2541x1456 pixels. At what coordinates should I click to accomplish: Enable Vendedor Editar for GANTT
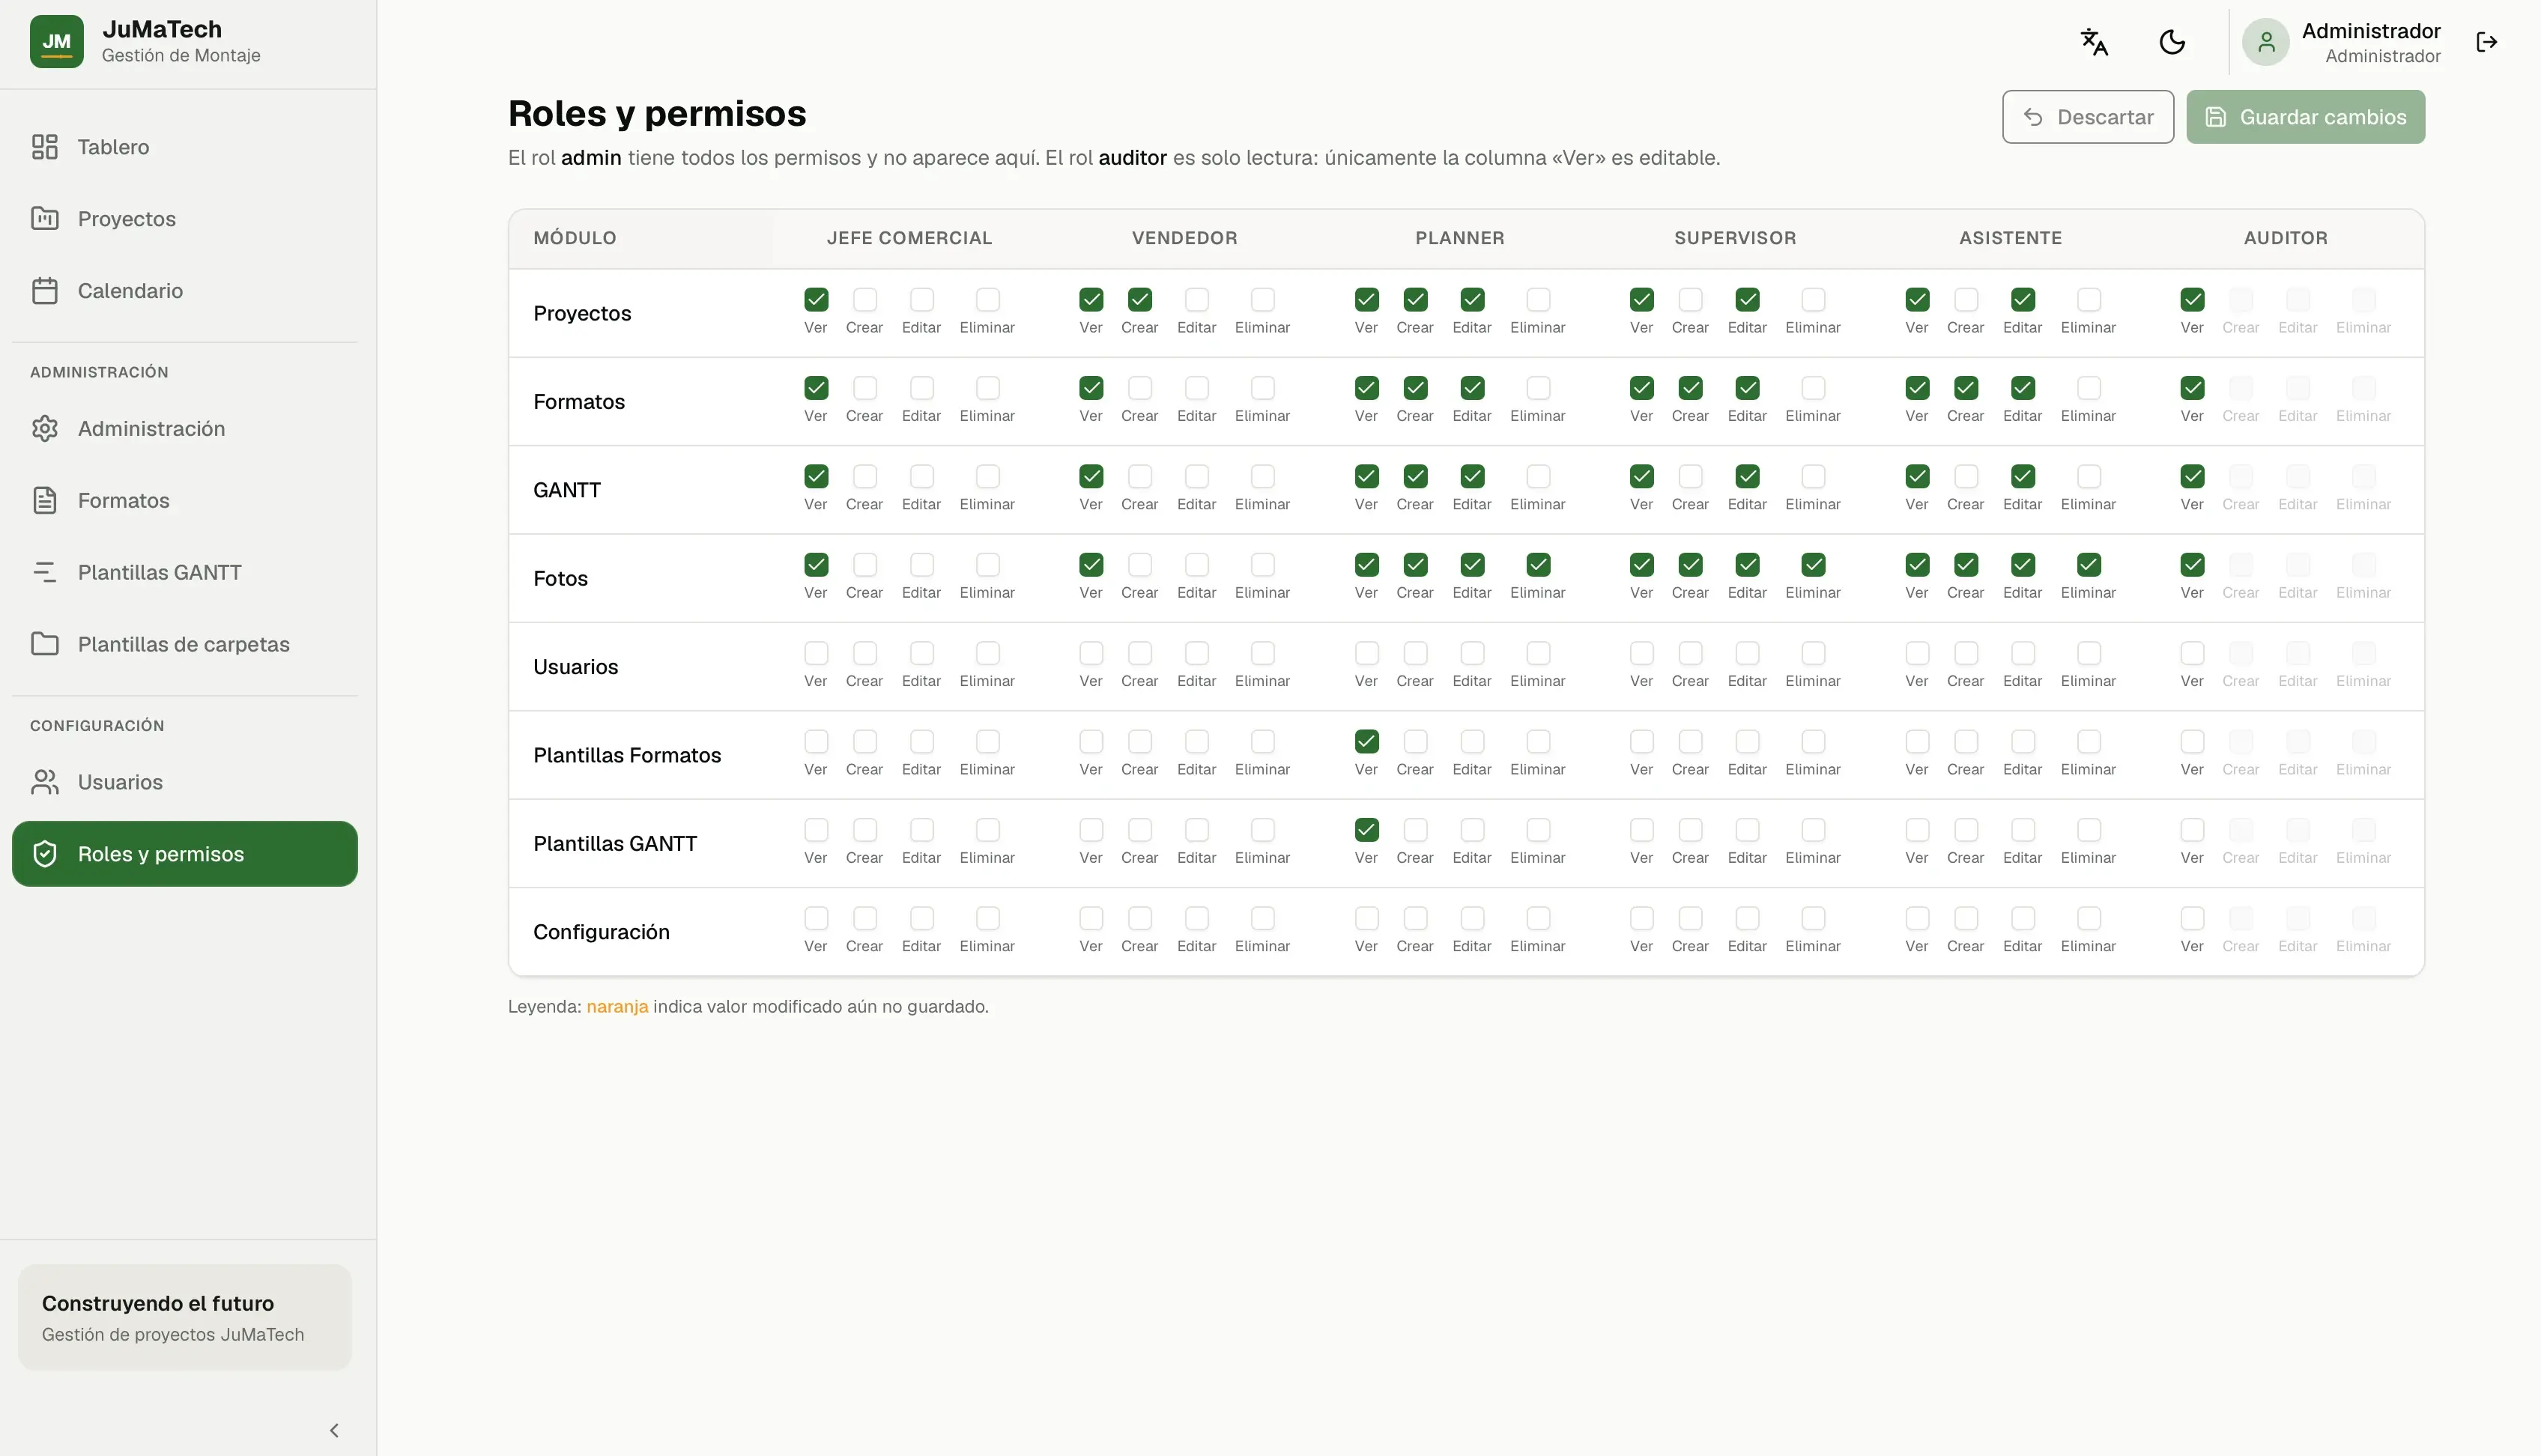1196,476
